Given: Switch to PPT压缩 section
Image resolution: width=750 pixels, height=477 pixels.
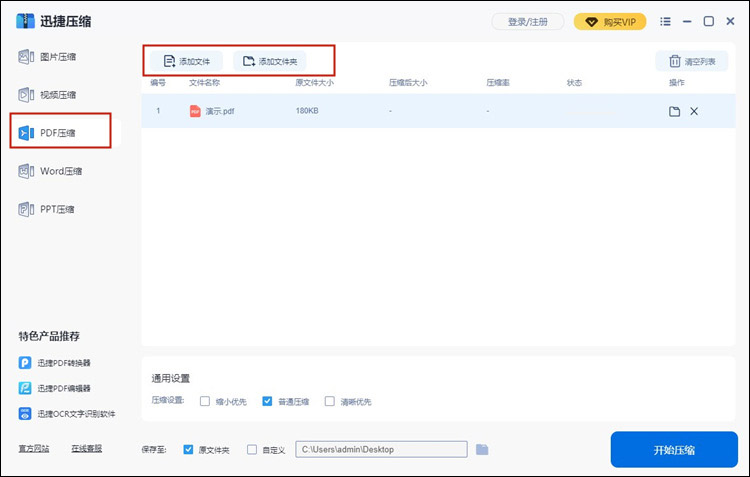Looking at the screenshot, I should pos(46,209).
